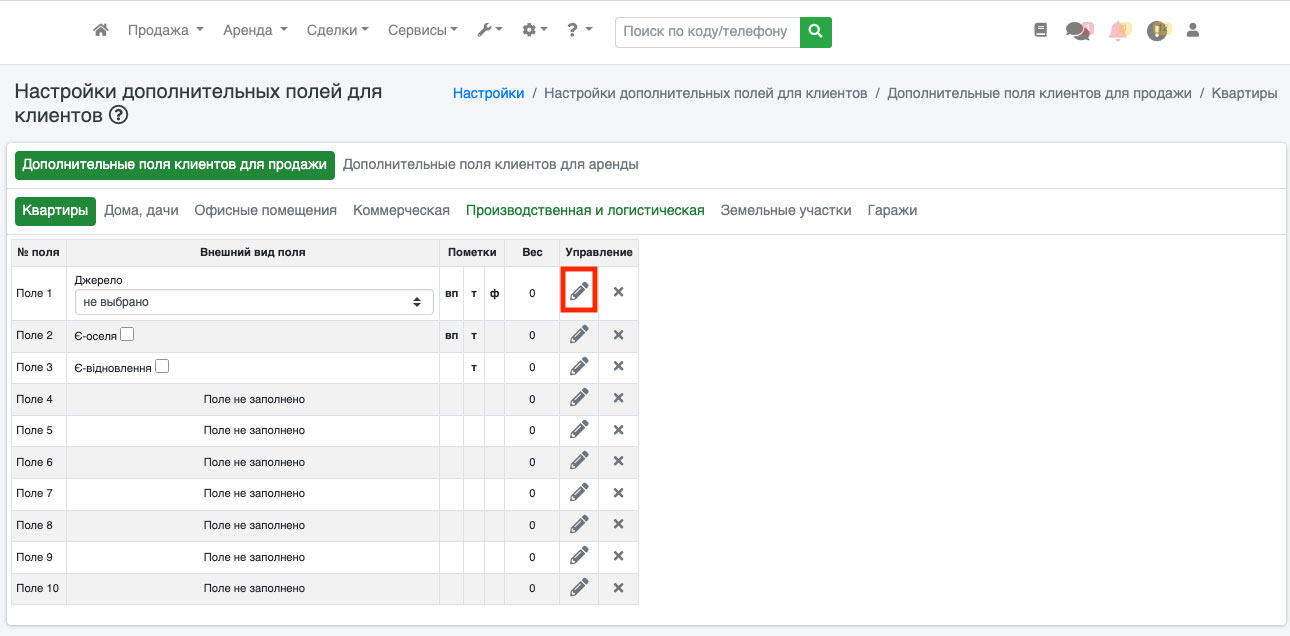Image resolution: width=1290 pixels, height=636 pixels.
Task: Toggle the Є-відновлення checkbox
Action: tap(162, 367)
